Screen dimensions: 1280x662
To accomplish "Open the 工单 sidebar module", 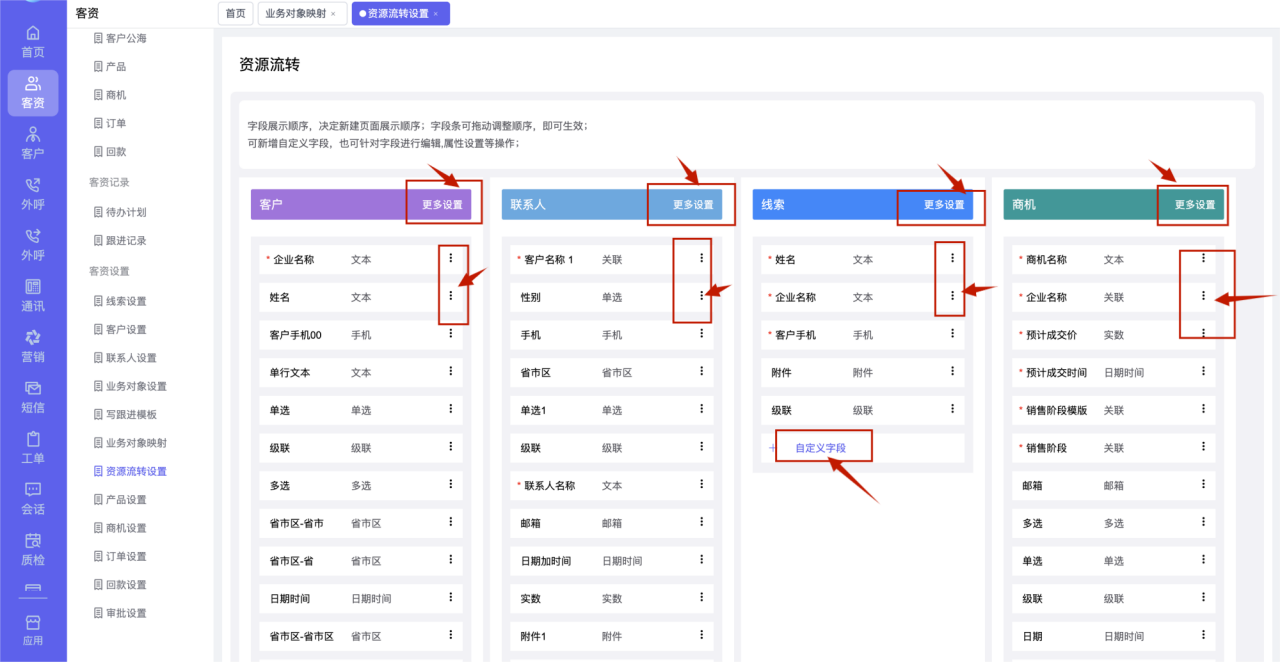I will 33,449.
